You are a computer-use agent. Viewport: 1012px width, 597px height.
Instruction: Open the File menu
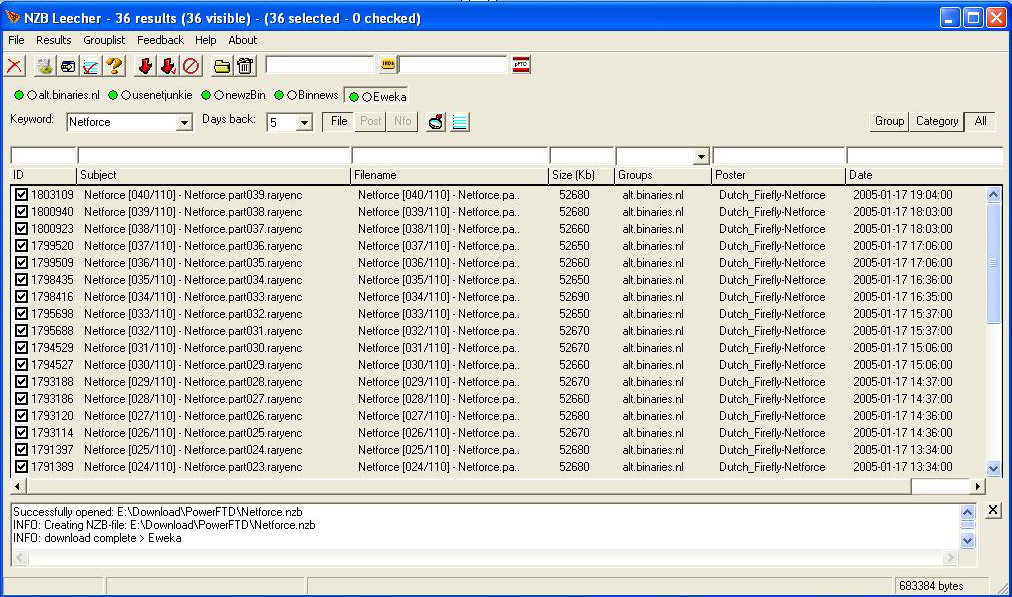pyautogui.click(x=16, y=40)
